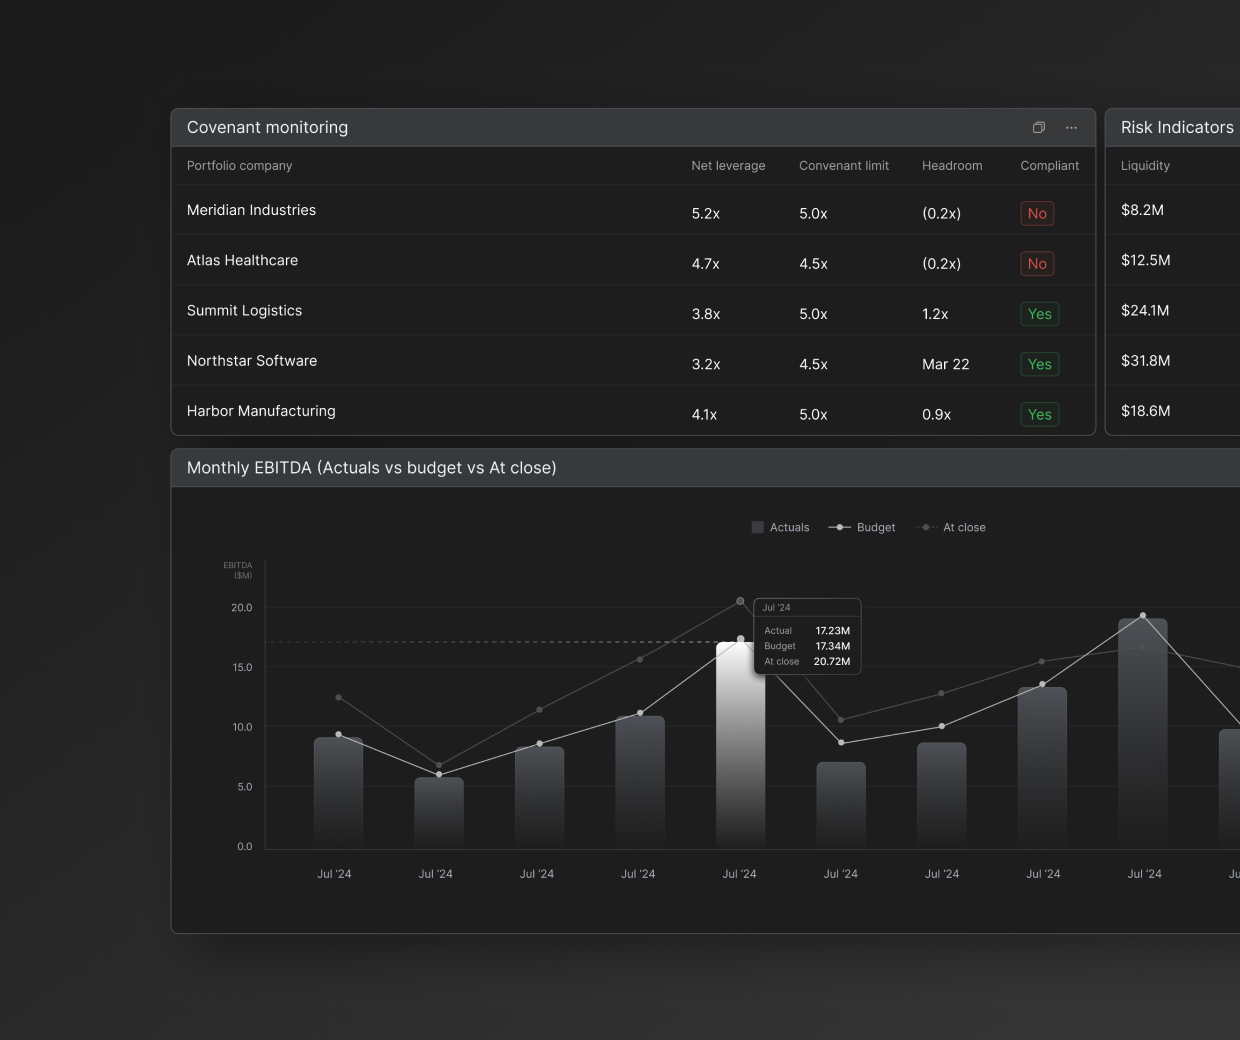Open the Northstar Software row
1240x1040 pixels.
point(634,361)
